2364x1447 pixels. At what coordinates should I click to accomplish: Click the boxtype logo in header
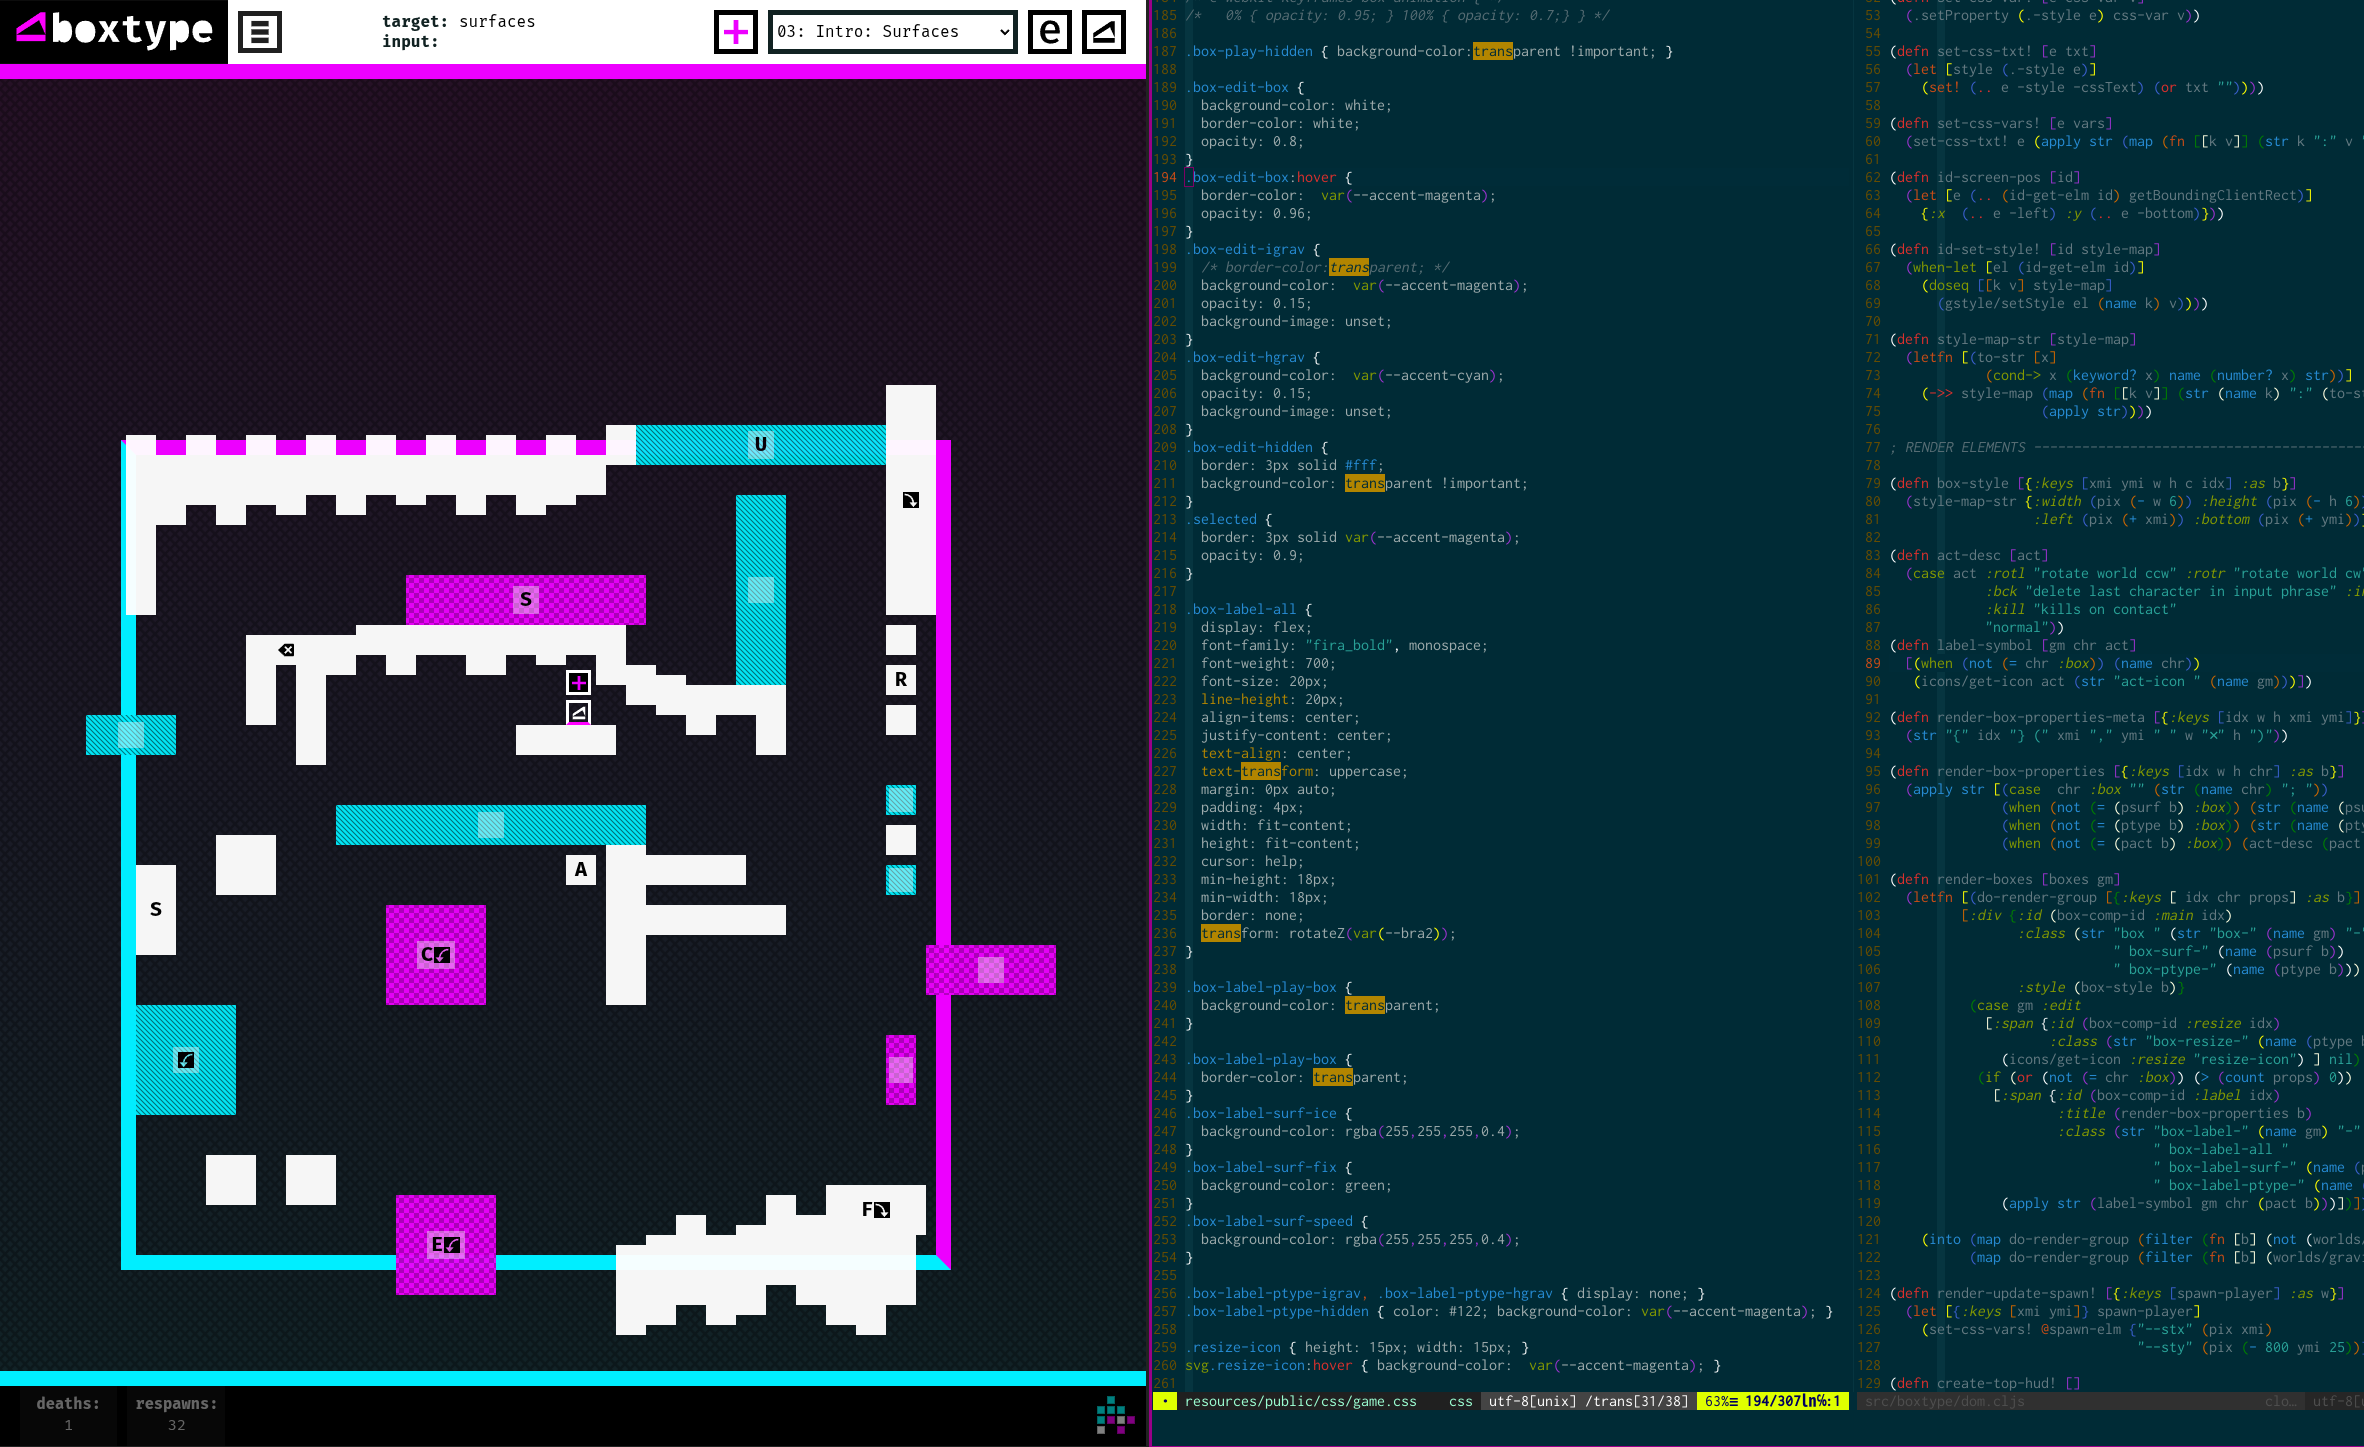(x=114, y=30)
